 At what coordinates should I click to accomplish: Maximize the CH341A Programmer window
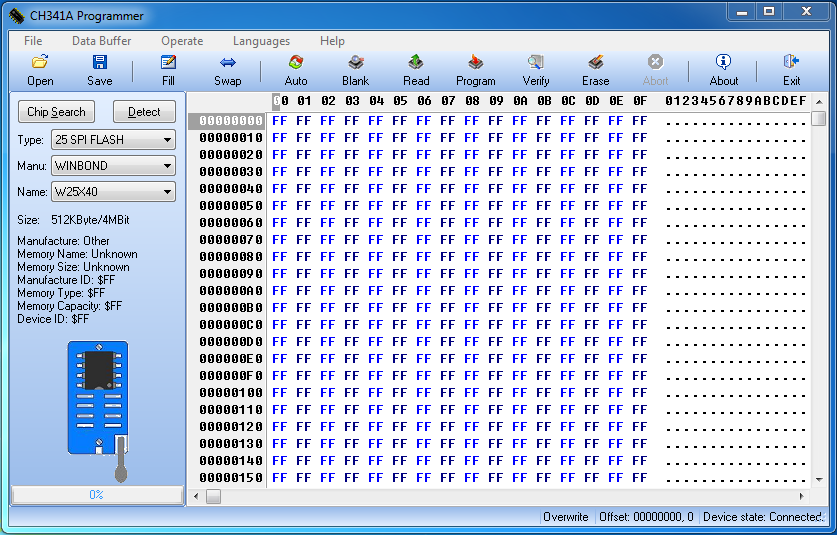pos(769,12)
